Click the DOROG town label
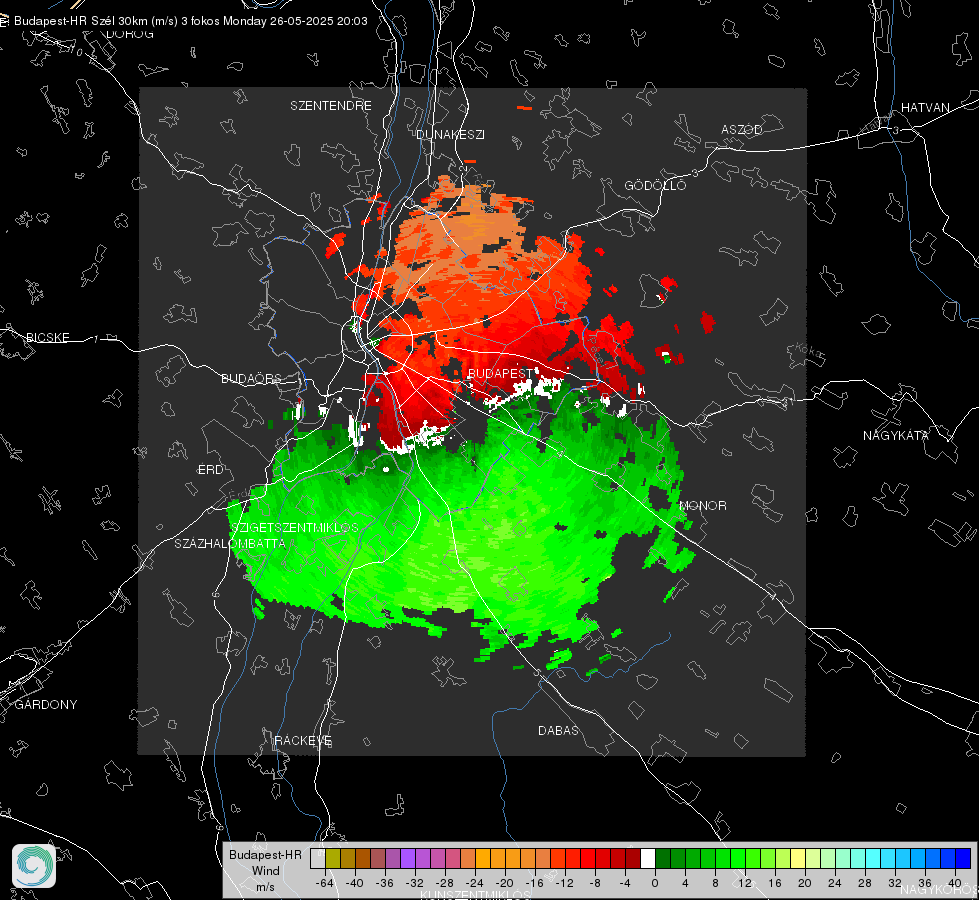This screenshot has width=979, height=900. (x=130, y=34)
